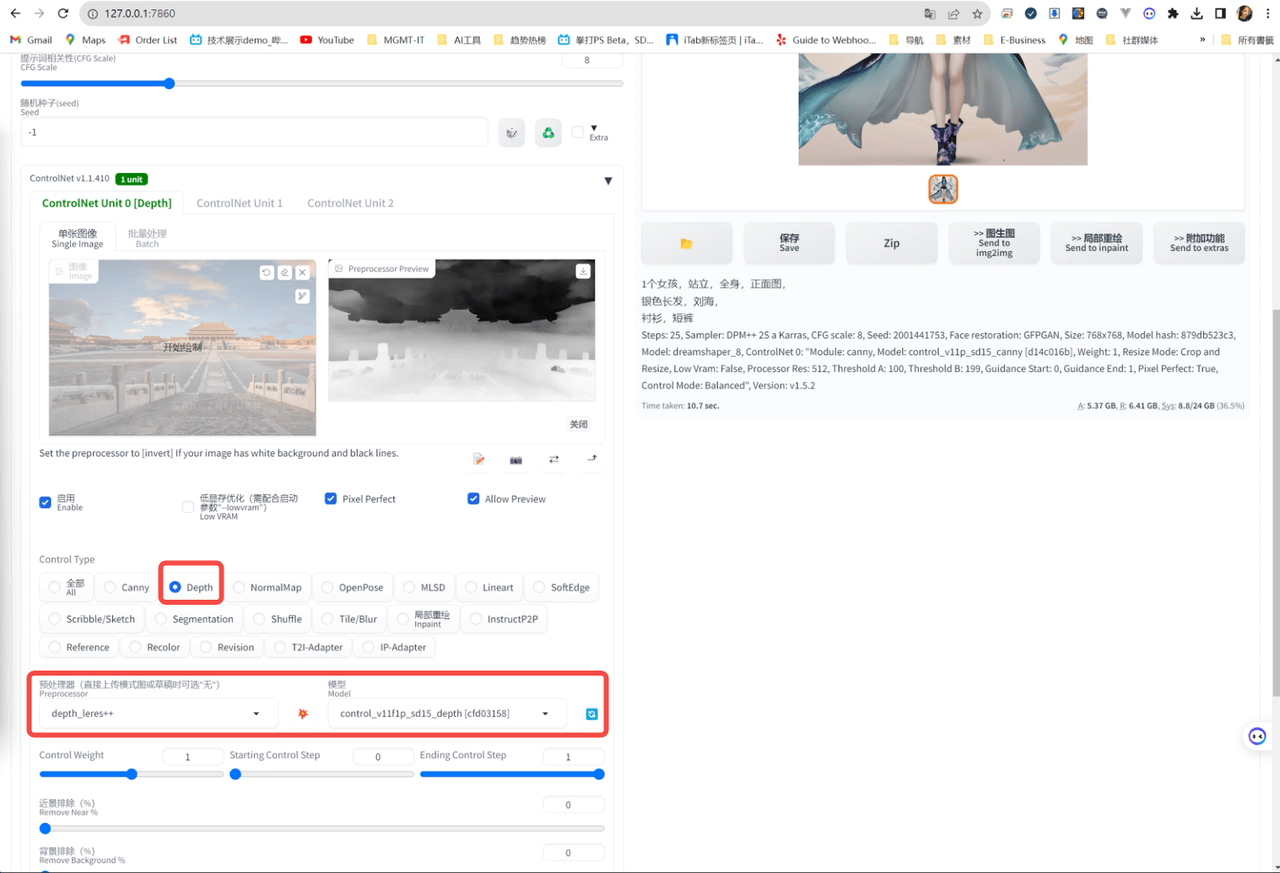
Task: Switch to the Batch tab
Action: tap(147, 238)
